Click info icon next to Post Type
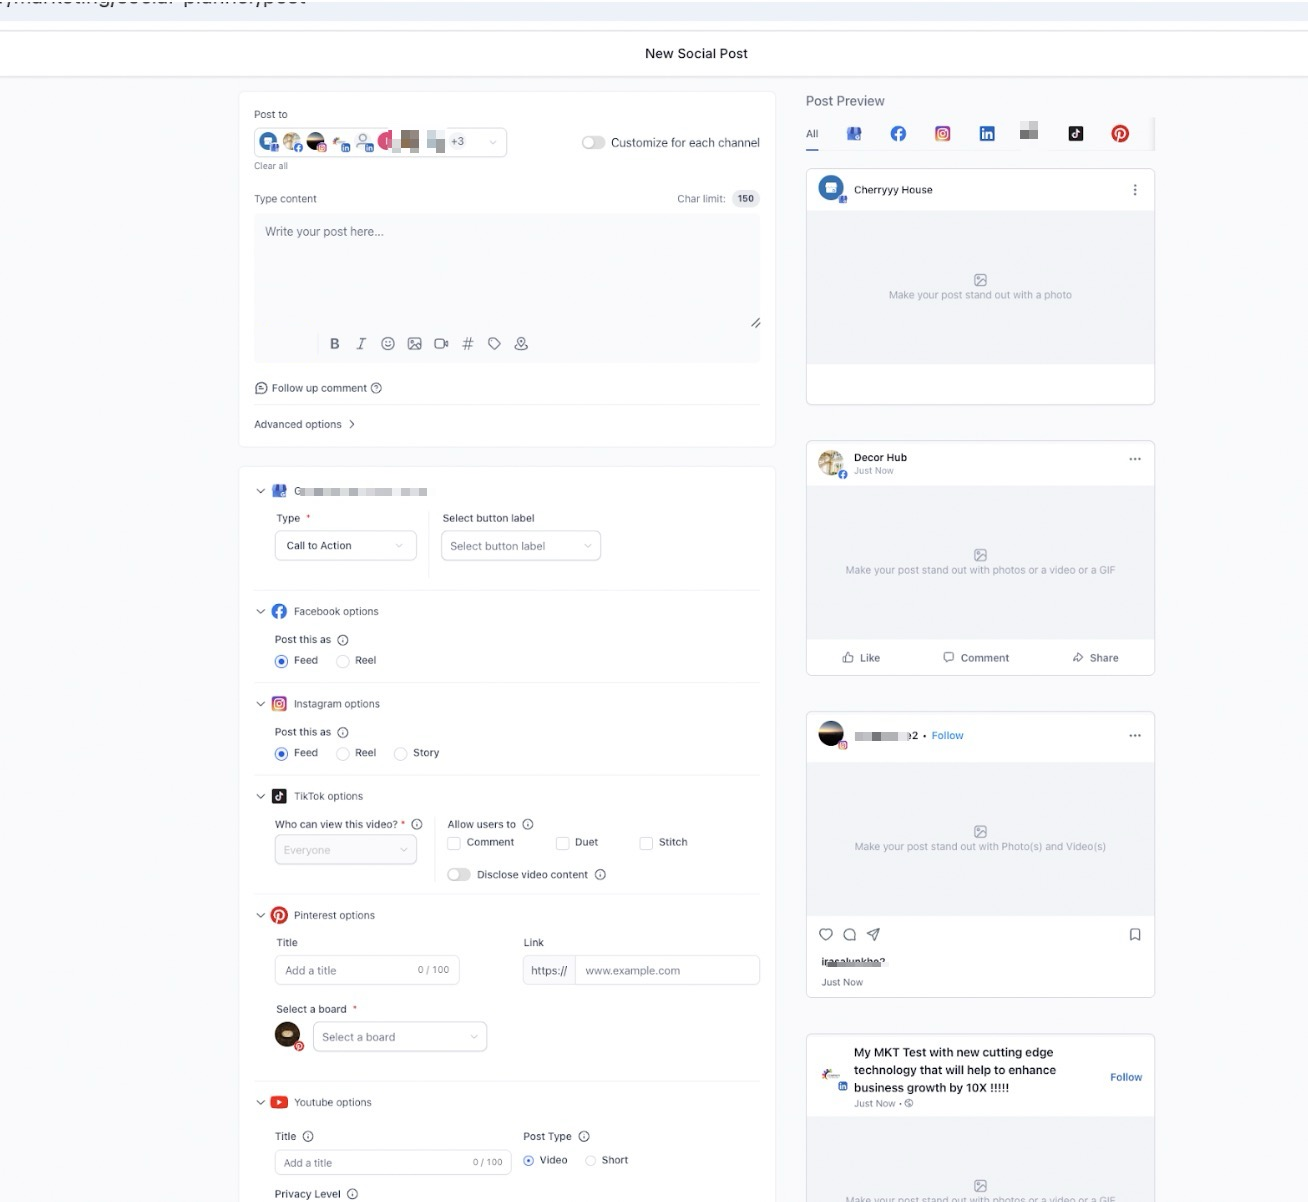 pyautogui.click(x=584, y=1136)
